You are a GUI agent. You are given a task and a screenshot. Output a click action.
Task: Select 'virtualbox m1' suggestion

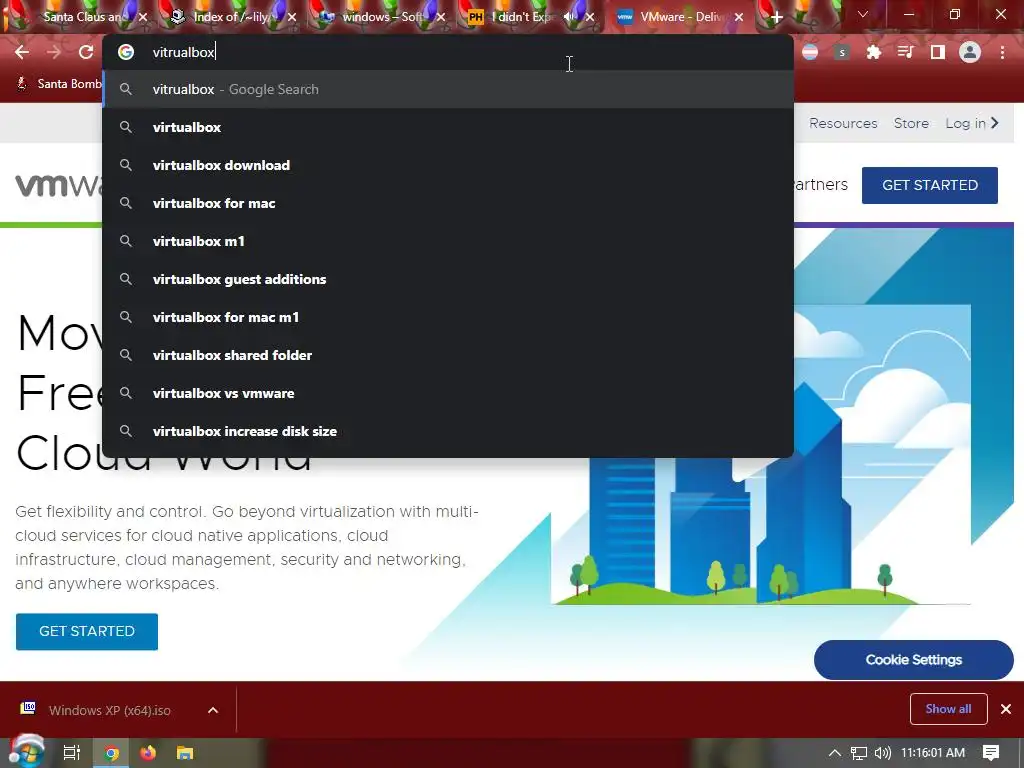point(448,241)
